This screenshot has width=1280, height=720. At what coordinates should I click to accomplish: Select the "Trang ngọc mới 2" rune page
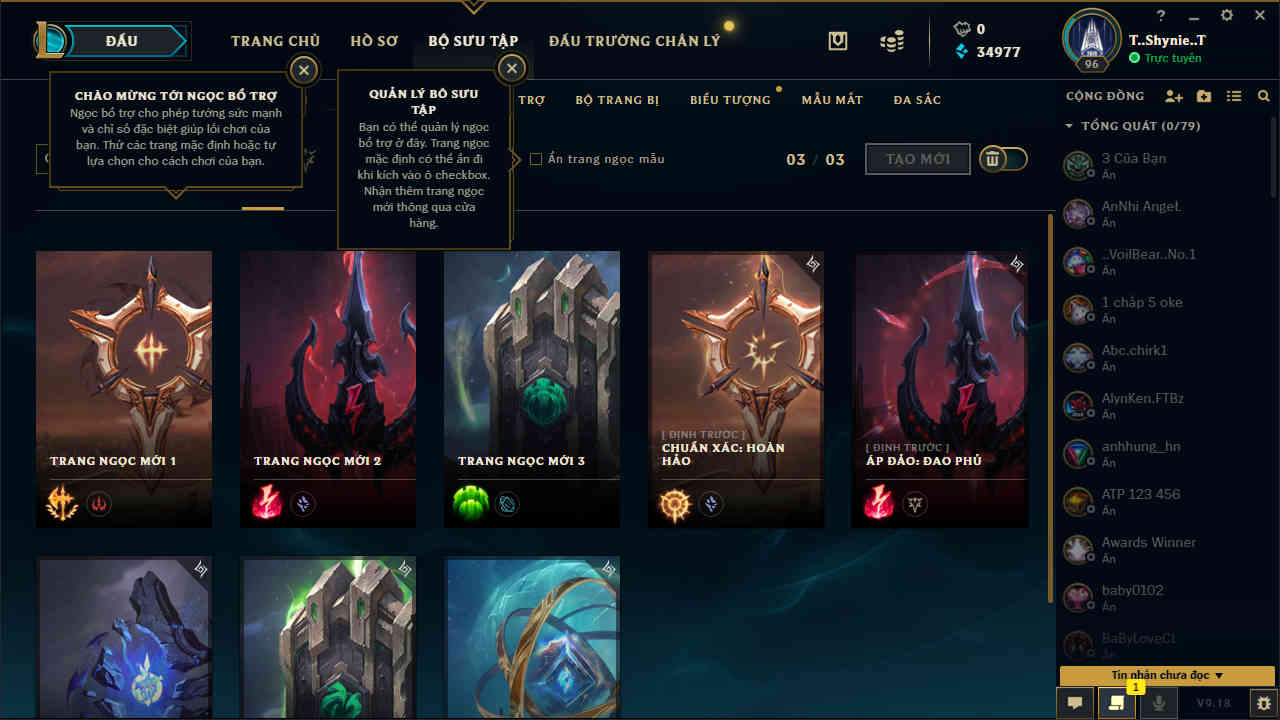point(328,389)
